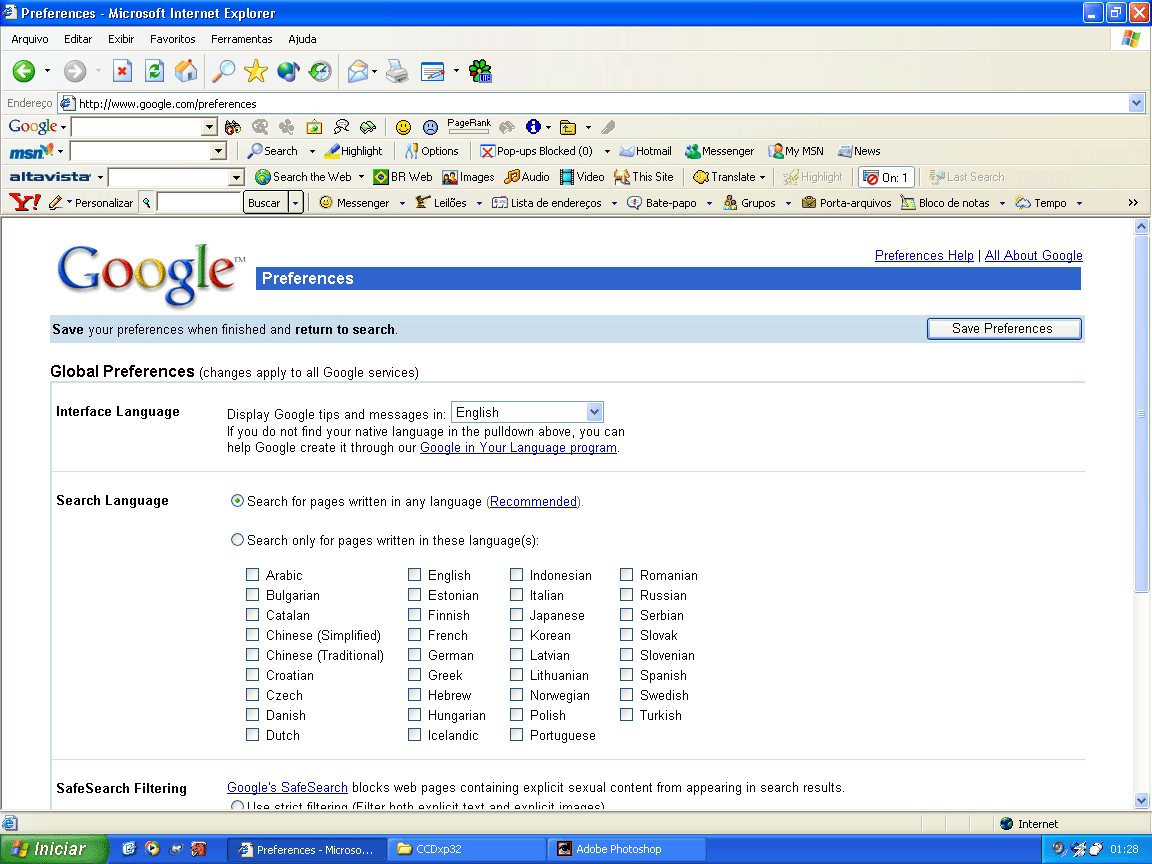1152x864 pixels.
Task: Open the History clock icon
Action: click(x=320, y=71)
